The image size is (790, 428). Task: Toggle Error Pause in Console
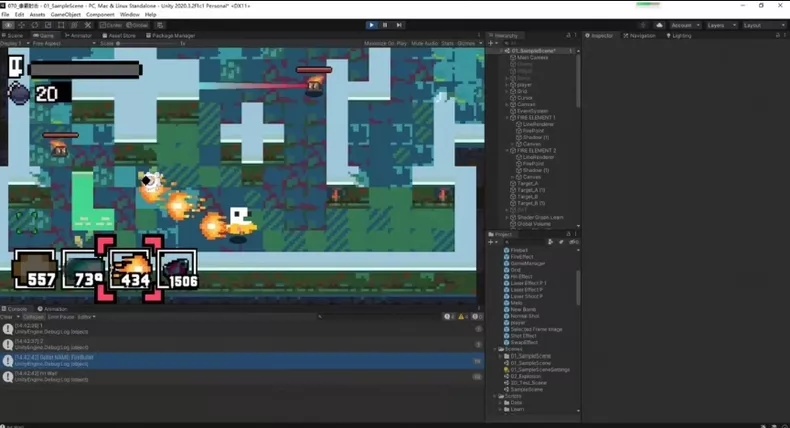(x=61, y=317)
